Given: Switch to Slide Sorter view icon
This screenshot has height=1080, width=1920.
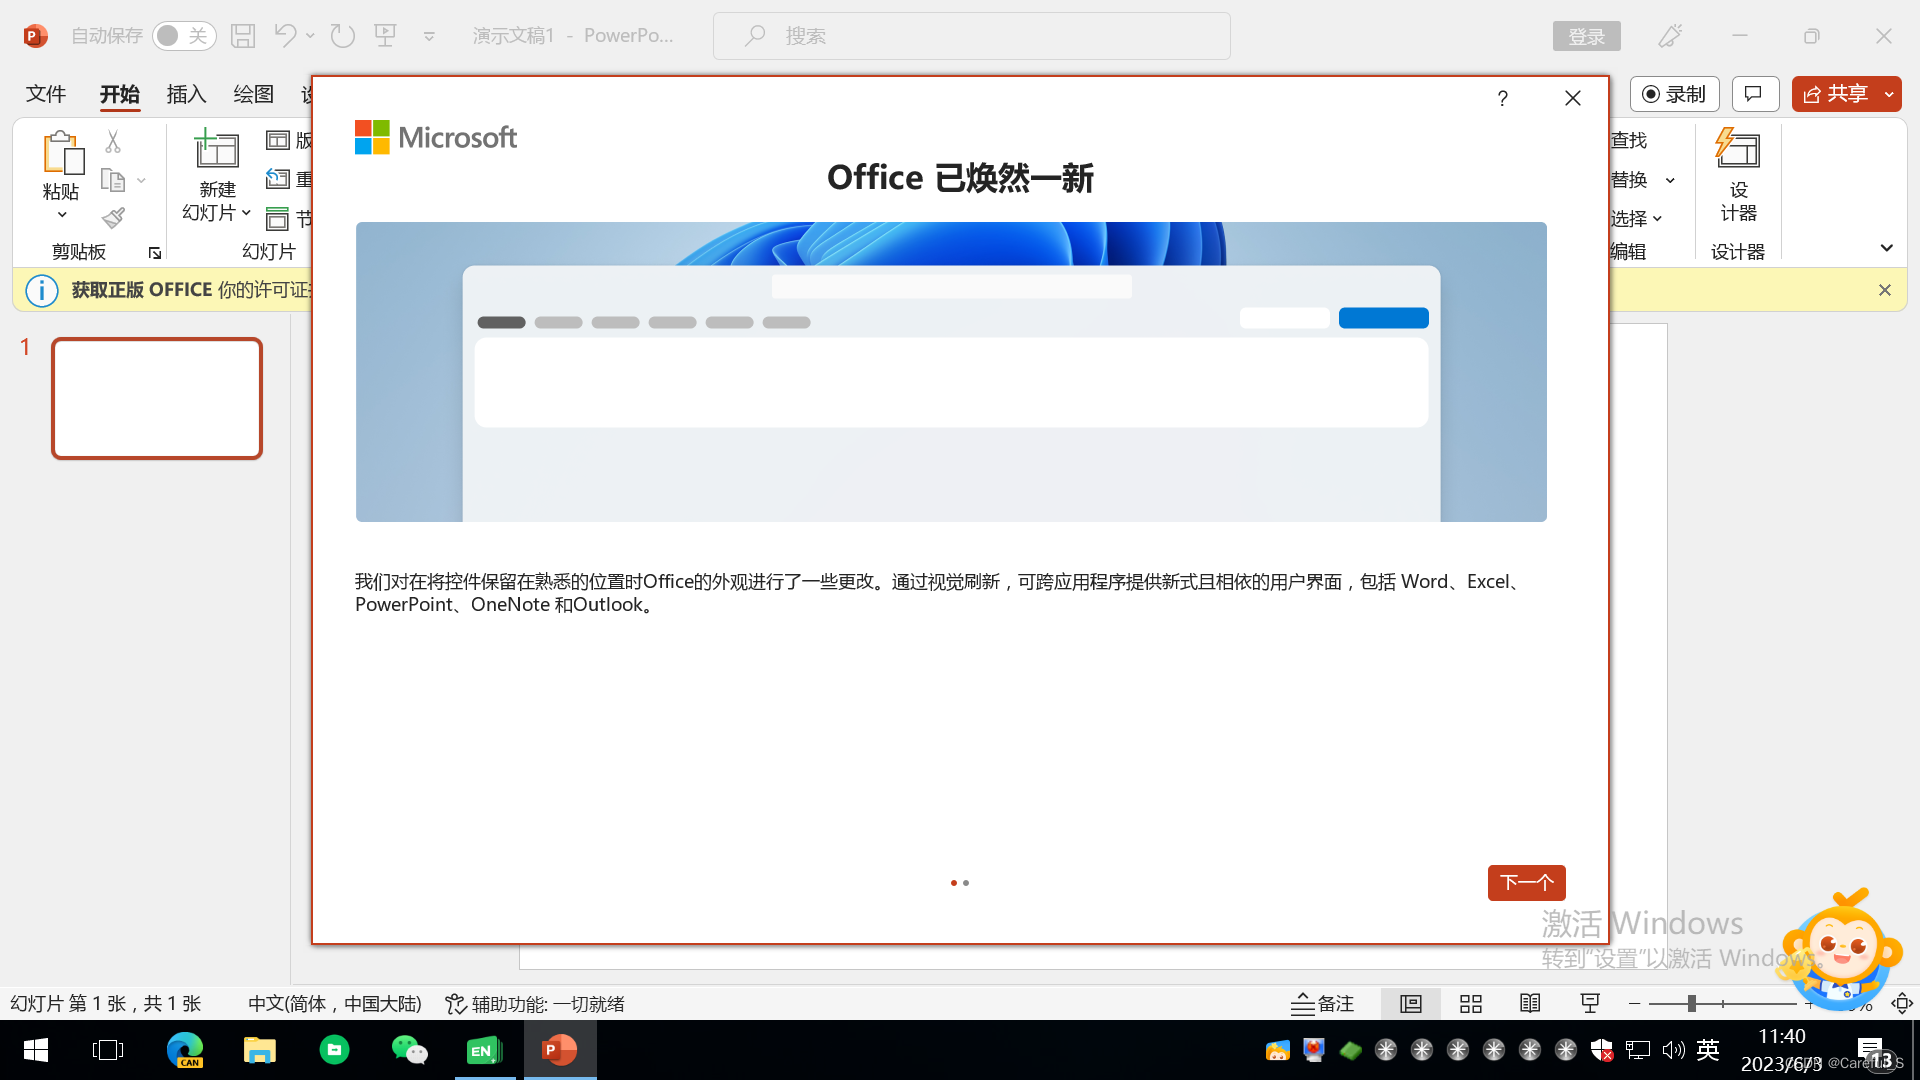Looking at the screenshot, I should click(x=1470, y=1003).
